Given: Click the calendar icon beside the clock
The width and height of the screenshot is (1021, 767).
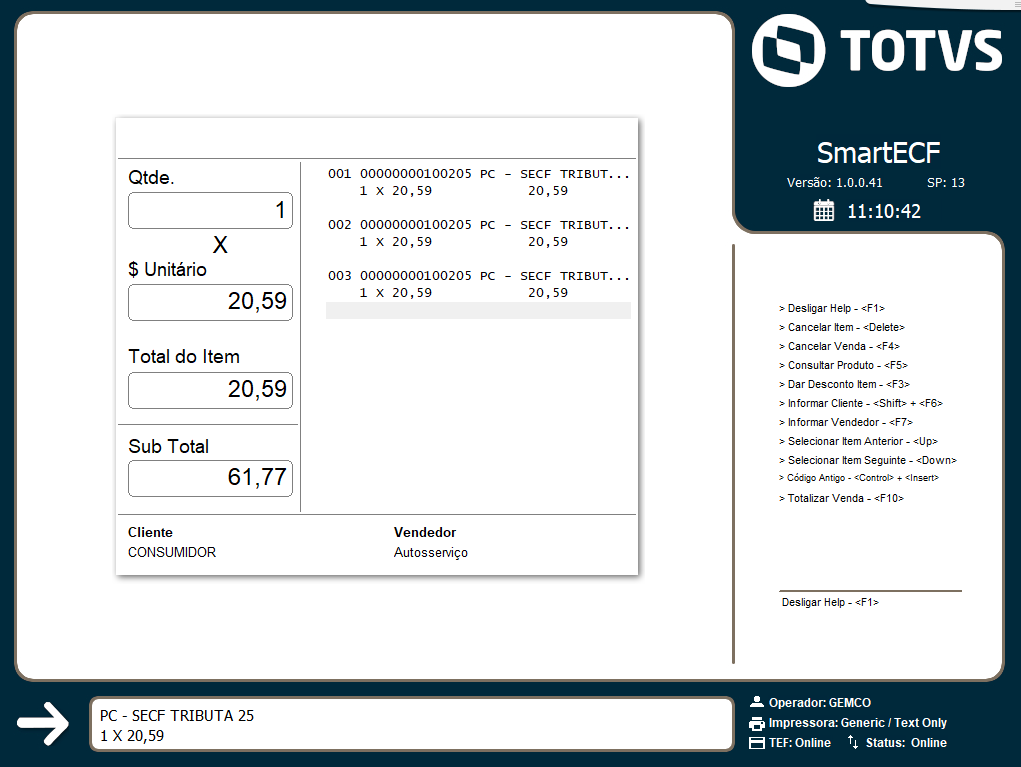Looking at the screenshot, I should [x=824, y=210].
